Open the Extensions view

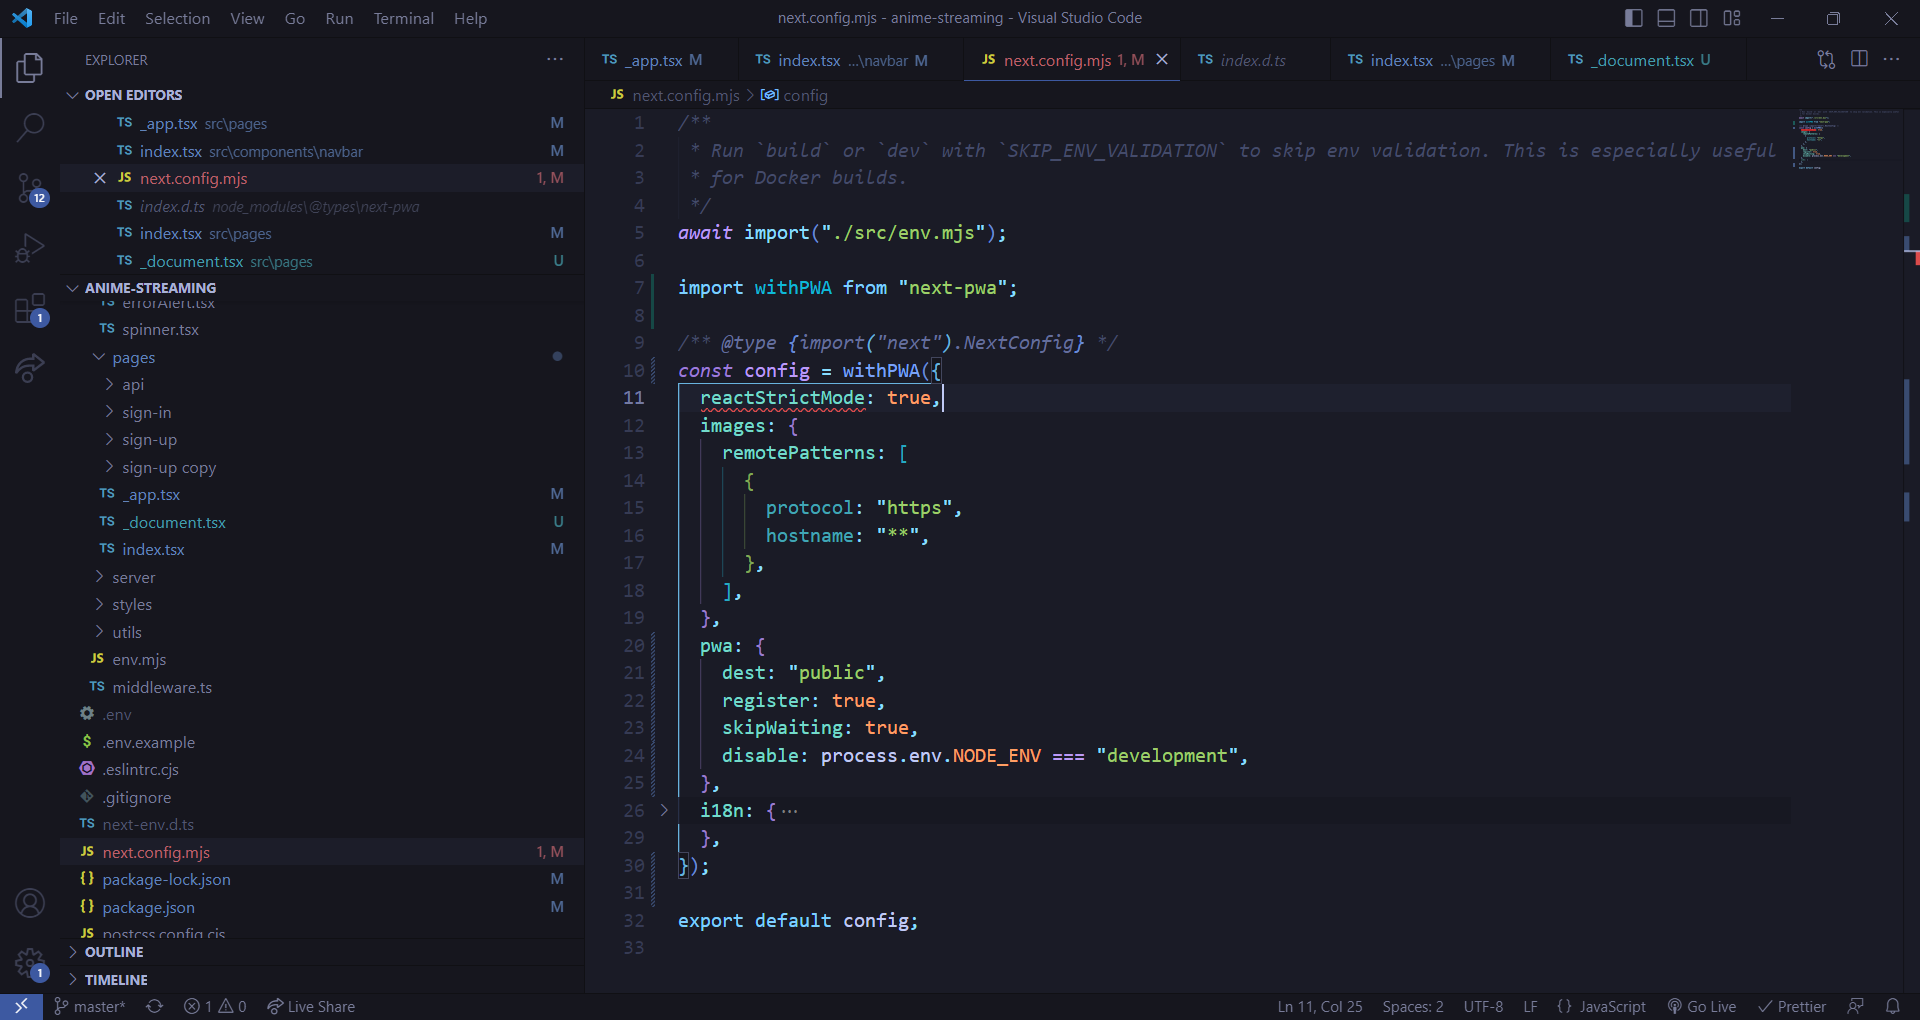[29, 310]
